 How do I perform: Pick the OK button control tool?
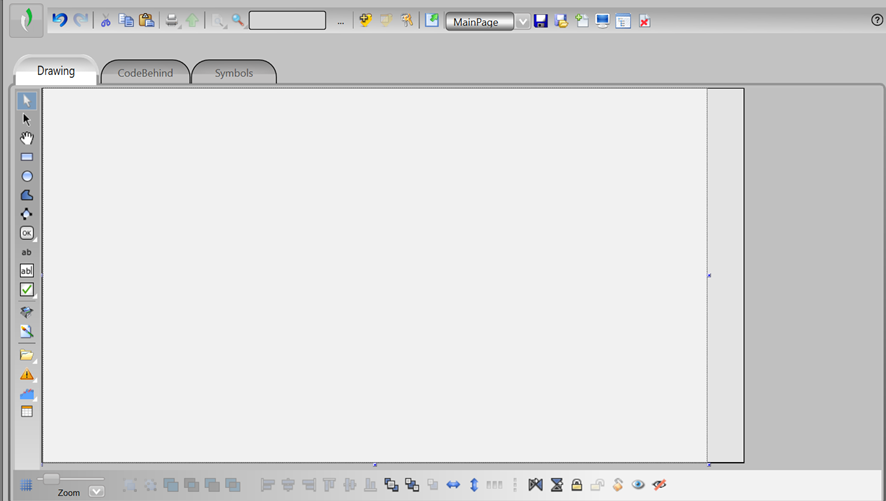27,233
